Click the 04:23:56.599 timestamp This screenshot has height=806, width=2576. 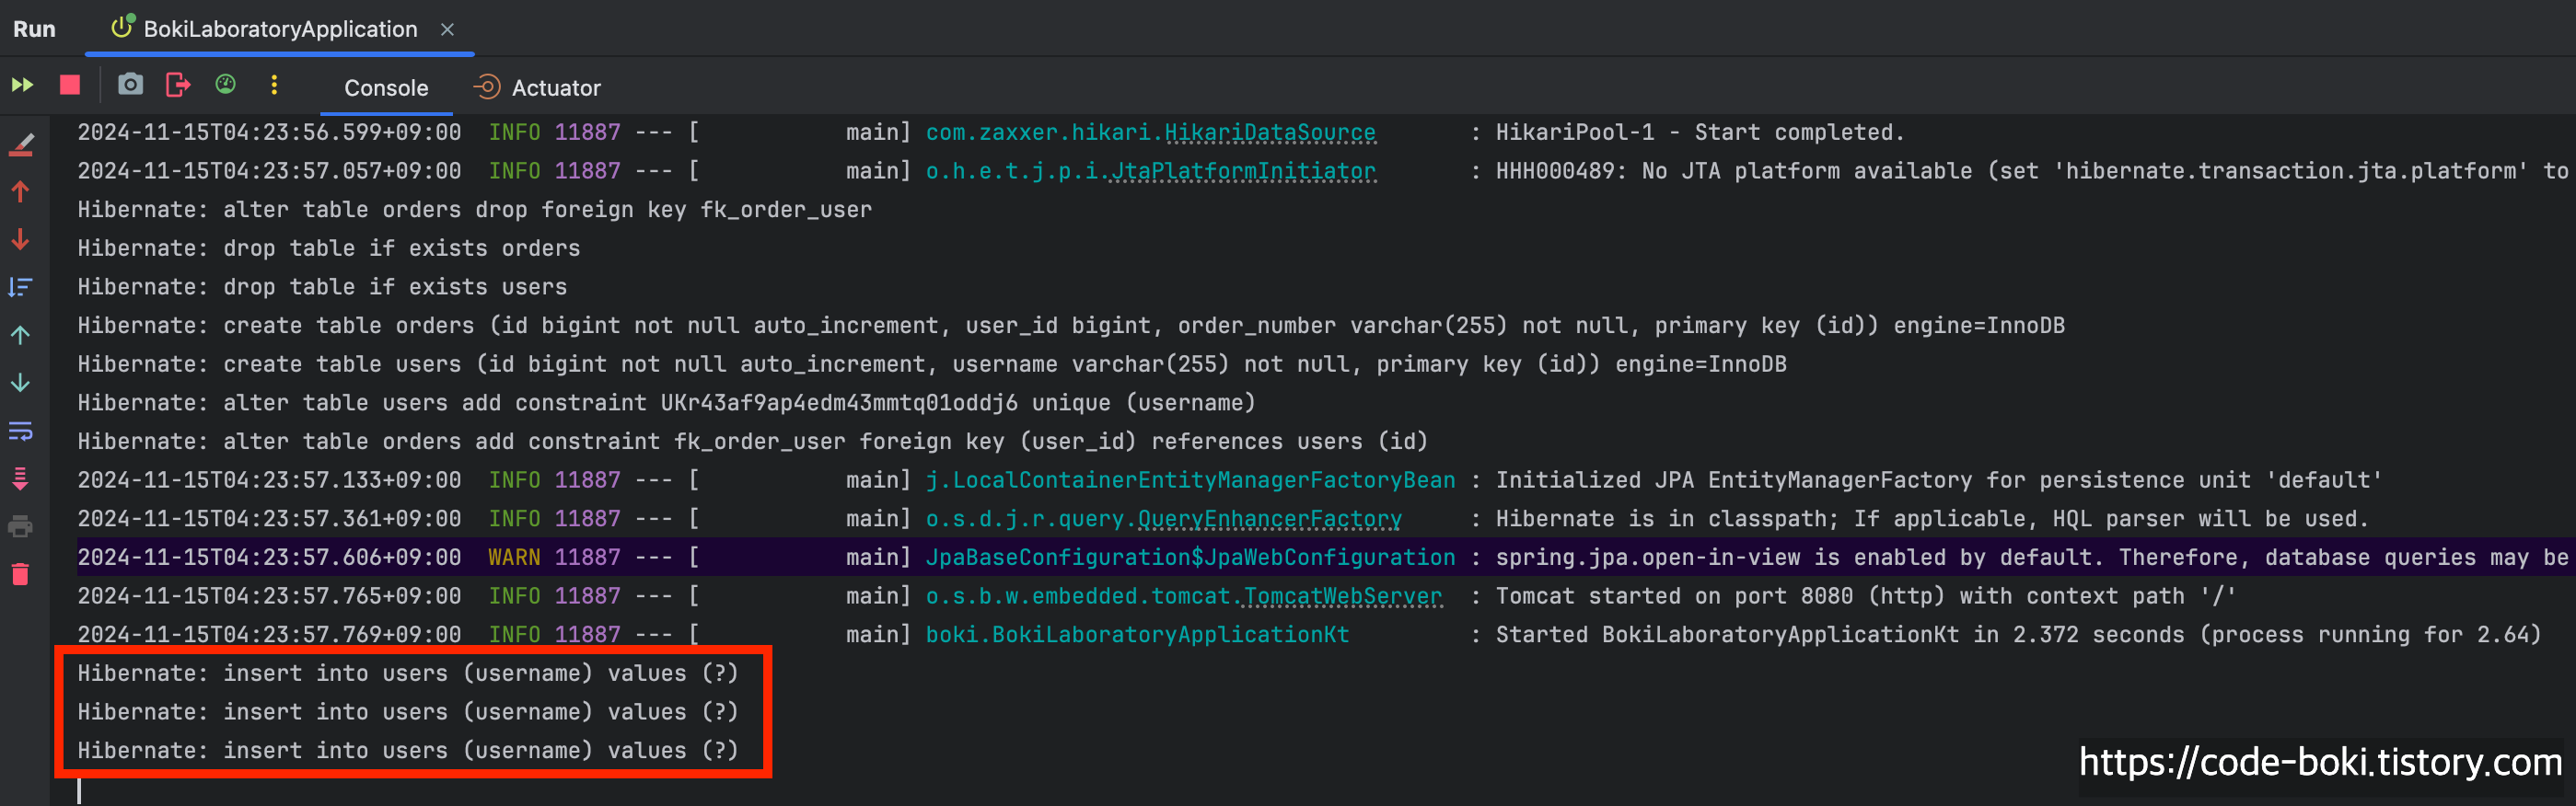click(269, 133)
